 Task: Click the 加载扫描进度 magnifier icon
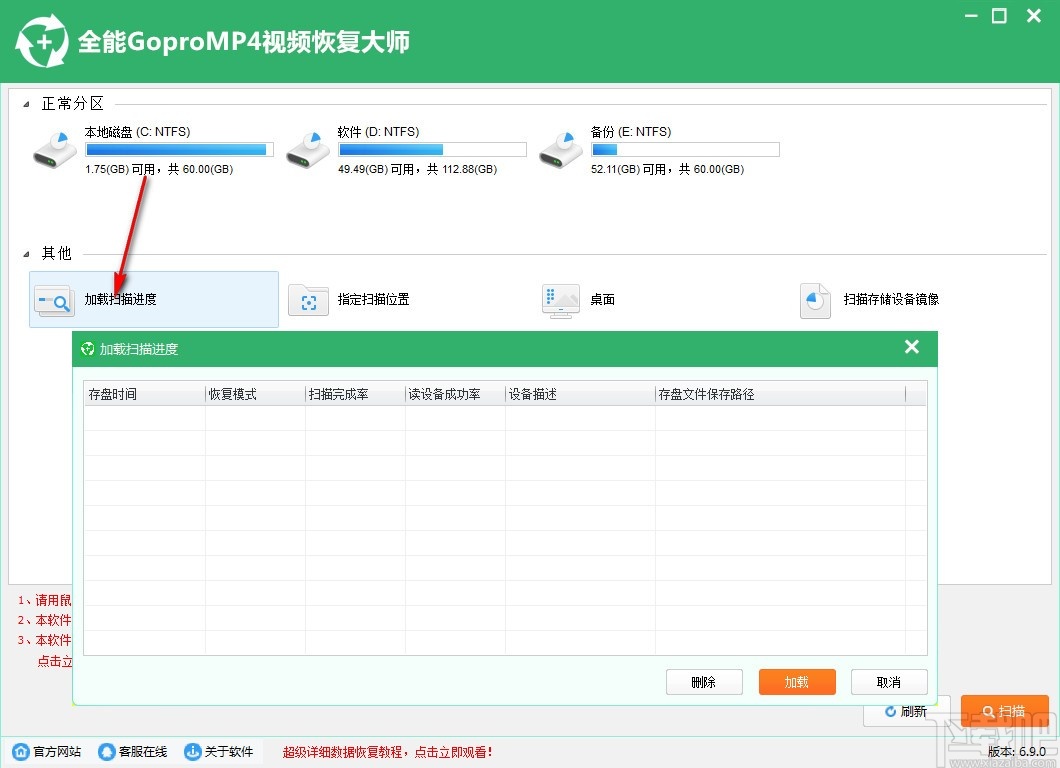pos(55,301)
